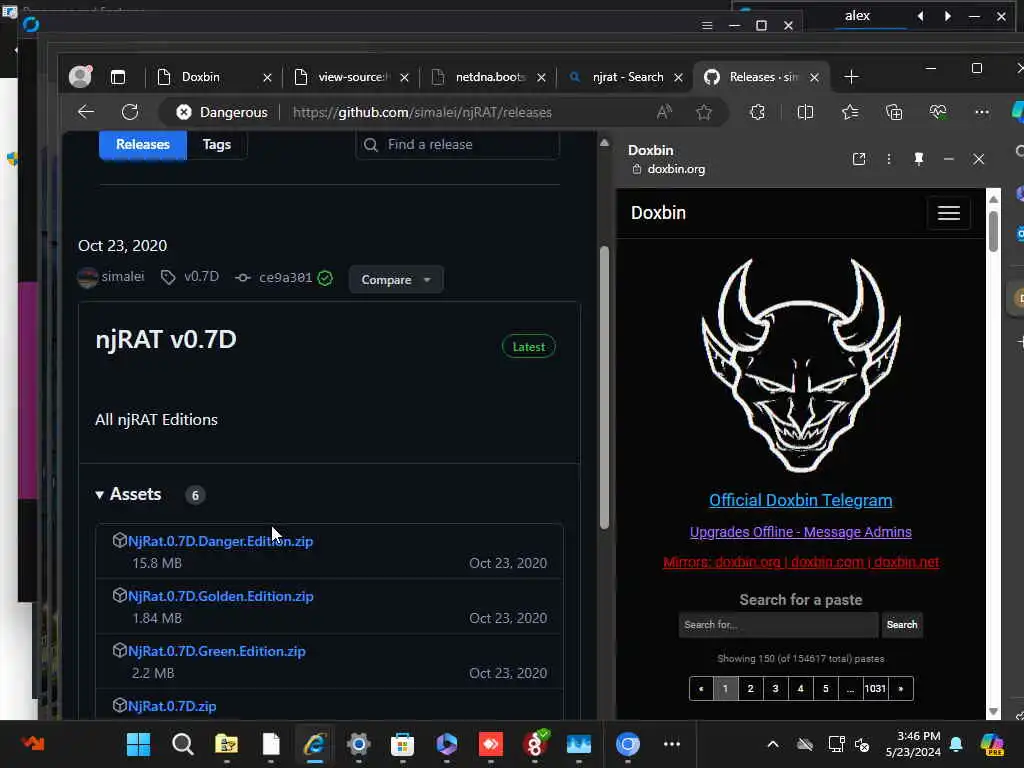Open Microsoft Store from the taskbar

click(x=402, y=744)
